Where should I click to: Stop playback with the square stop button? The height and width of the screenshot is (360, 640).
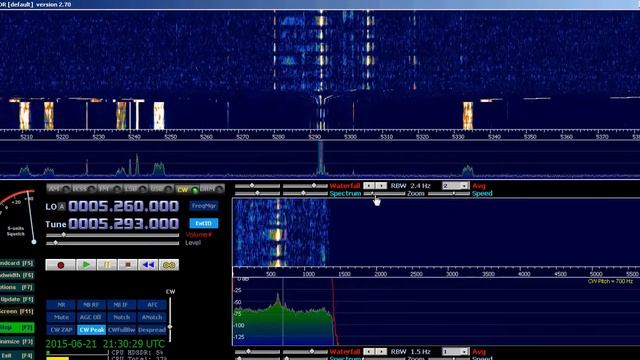128,265
